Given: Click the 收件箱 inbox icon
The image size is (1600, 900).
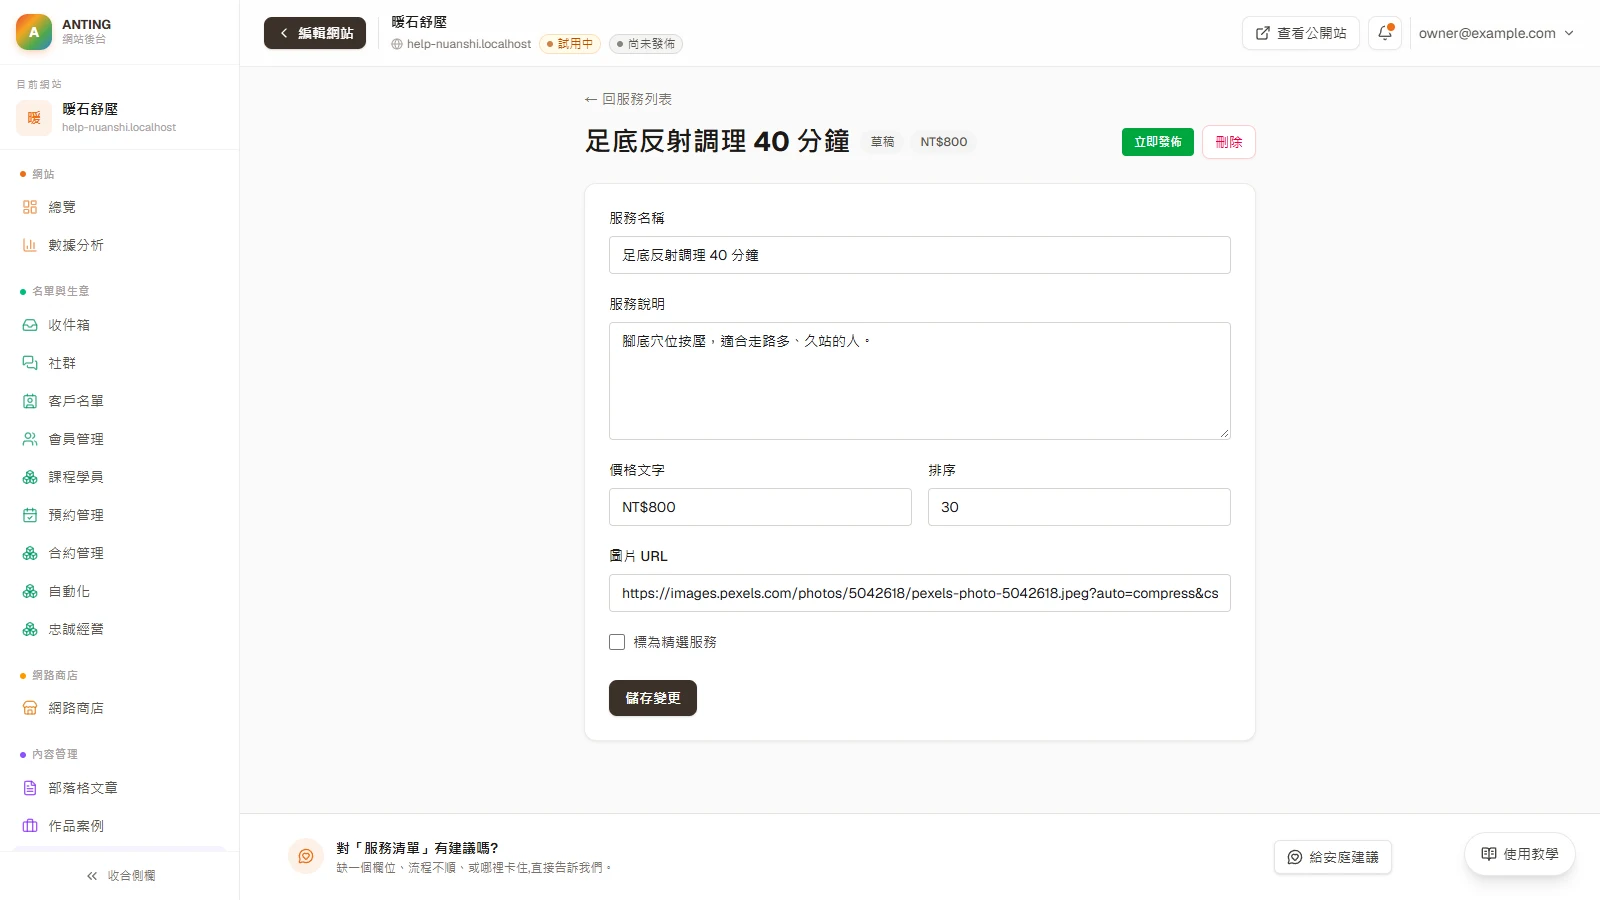Looking at the screenshot, I should tap(30, 325).
